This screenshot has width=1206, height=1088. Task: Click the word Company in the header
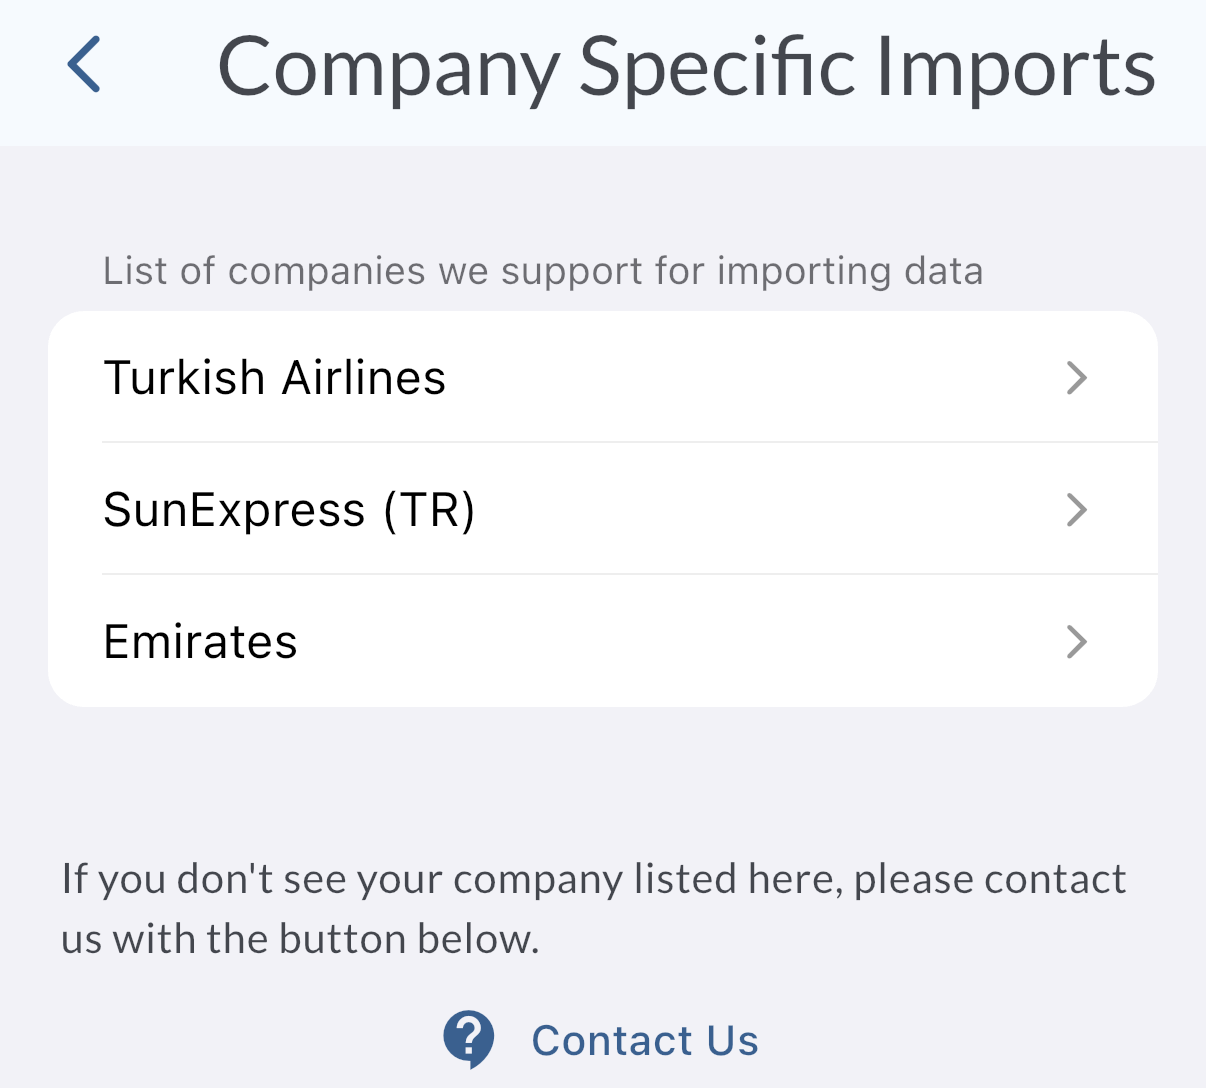tap(388, 67)
